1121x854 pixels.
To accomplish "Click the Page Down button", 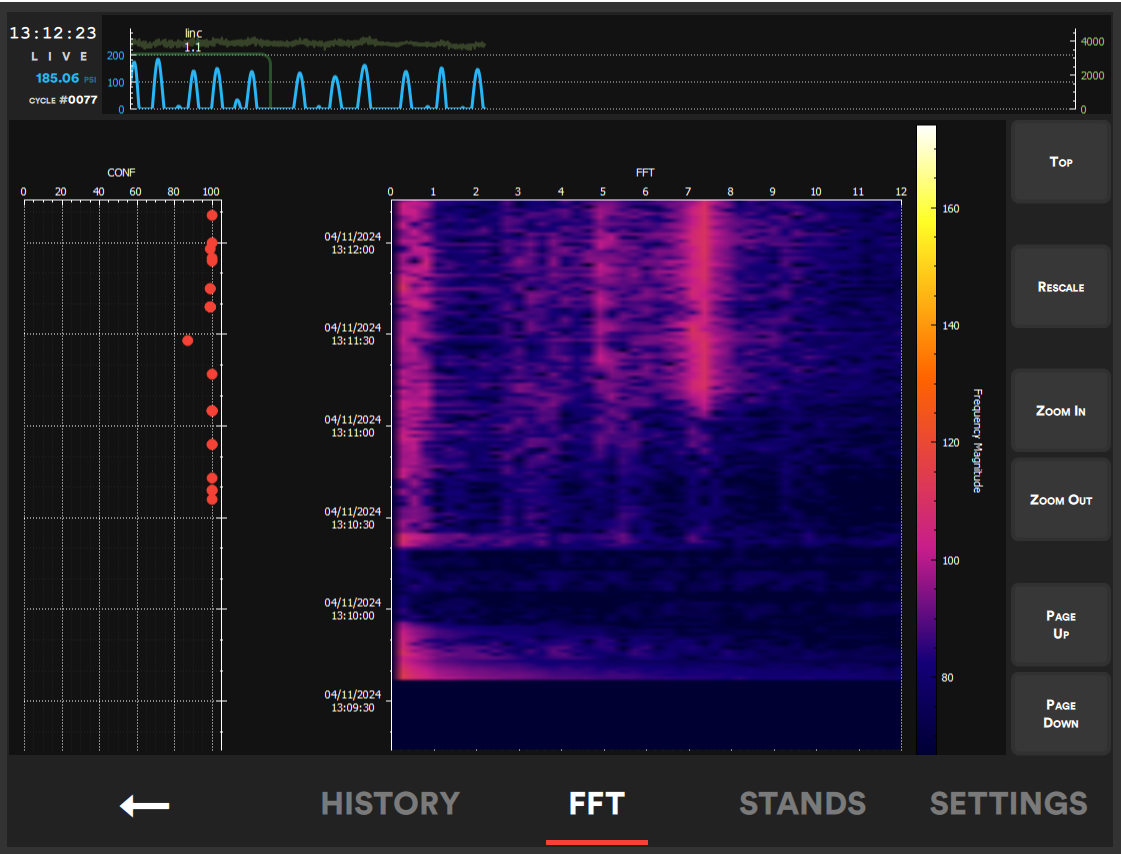I will pyautogui.click(x=1061, y=713).
